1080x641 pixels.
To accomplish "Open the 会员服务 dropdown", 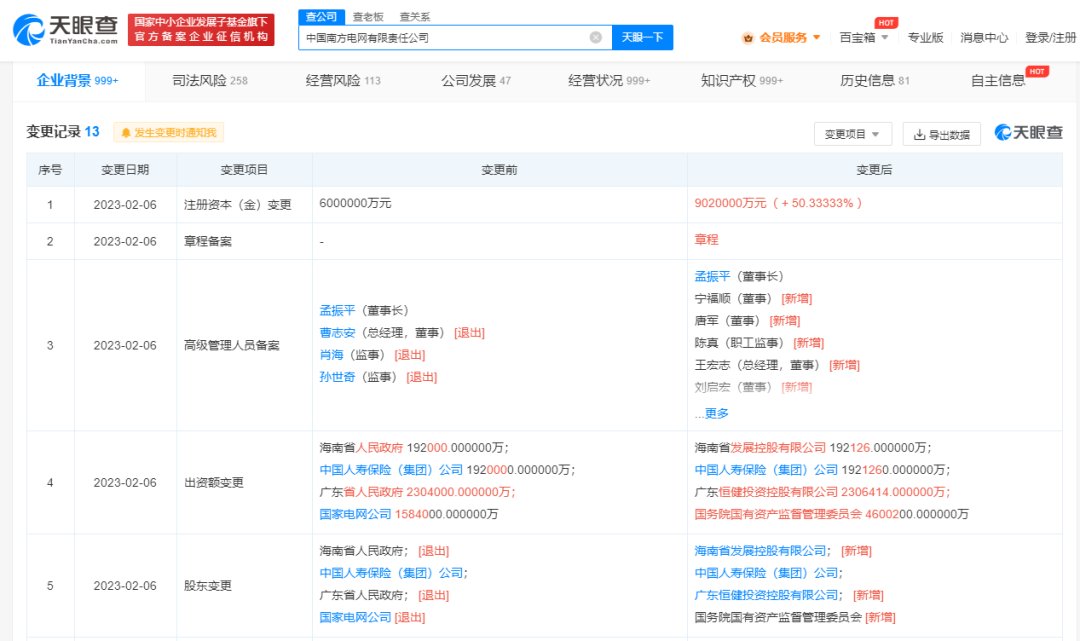I will click(782, 37).
